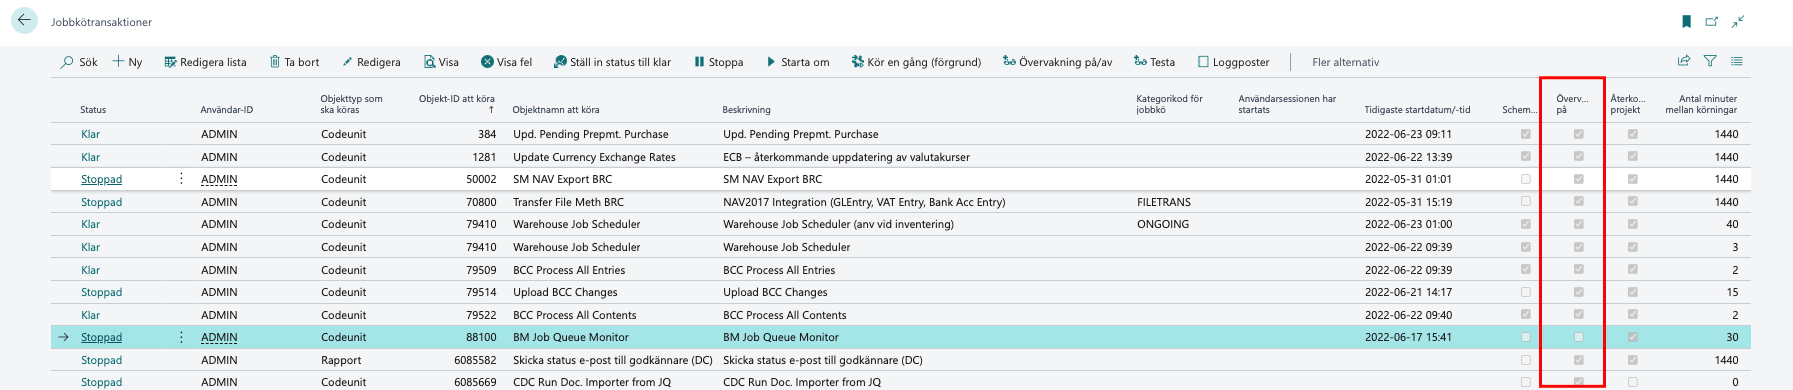Open row options dots for BM Job Queue Monitor
The height and width of the screenshot is (390, 1793).
click(x=181, y=337)
